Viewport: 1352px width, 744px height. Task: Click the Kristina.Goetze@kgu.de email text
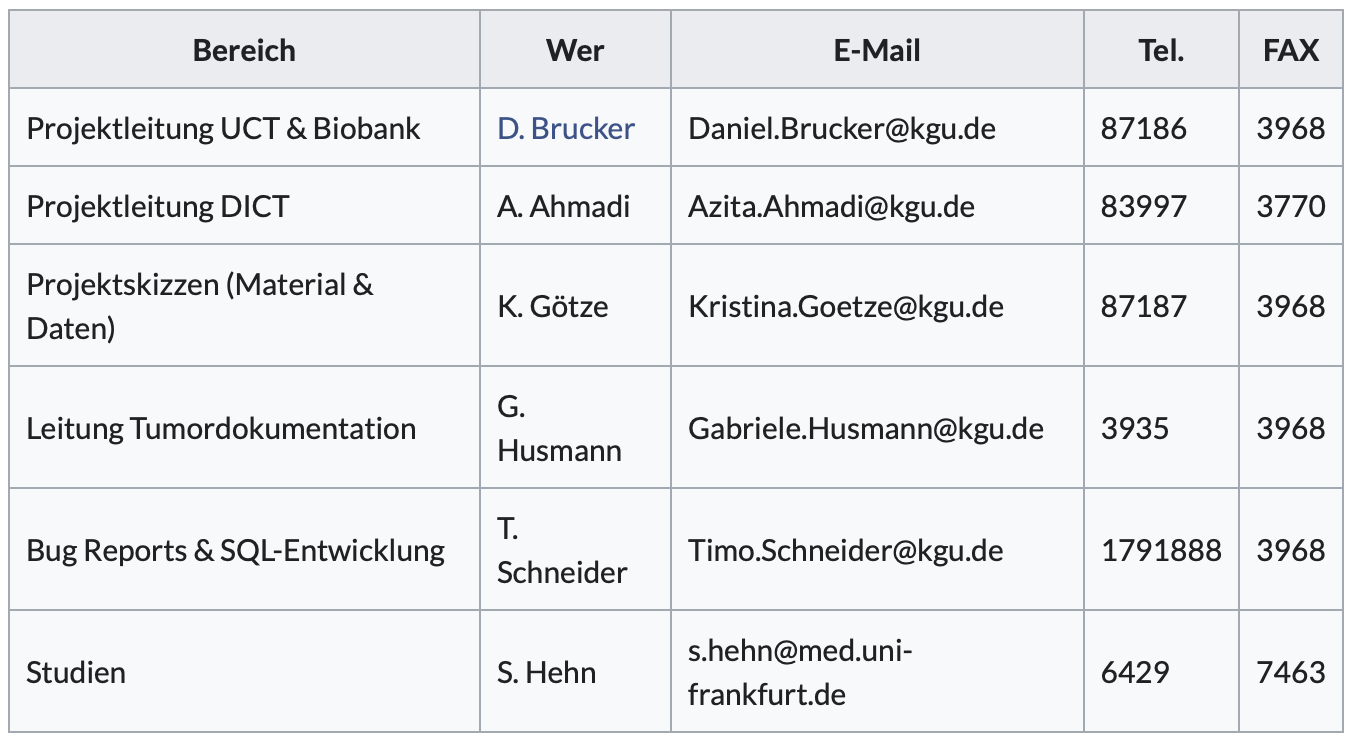[846, 306]
